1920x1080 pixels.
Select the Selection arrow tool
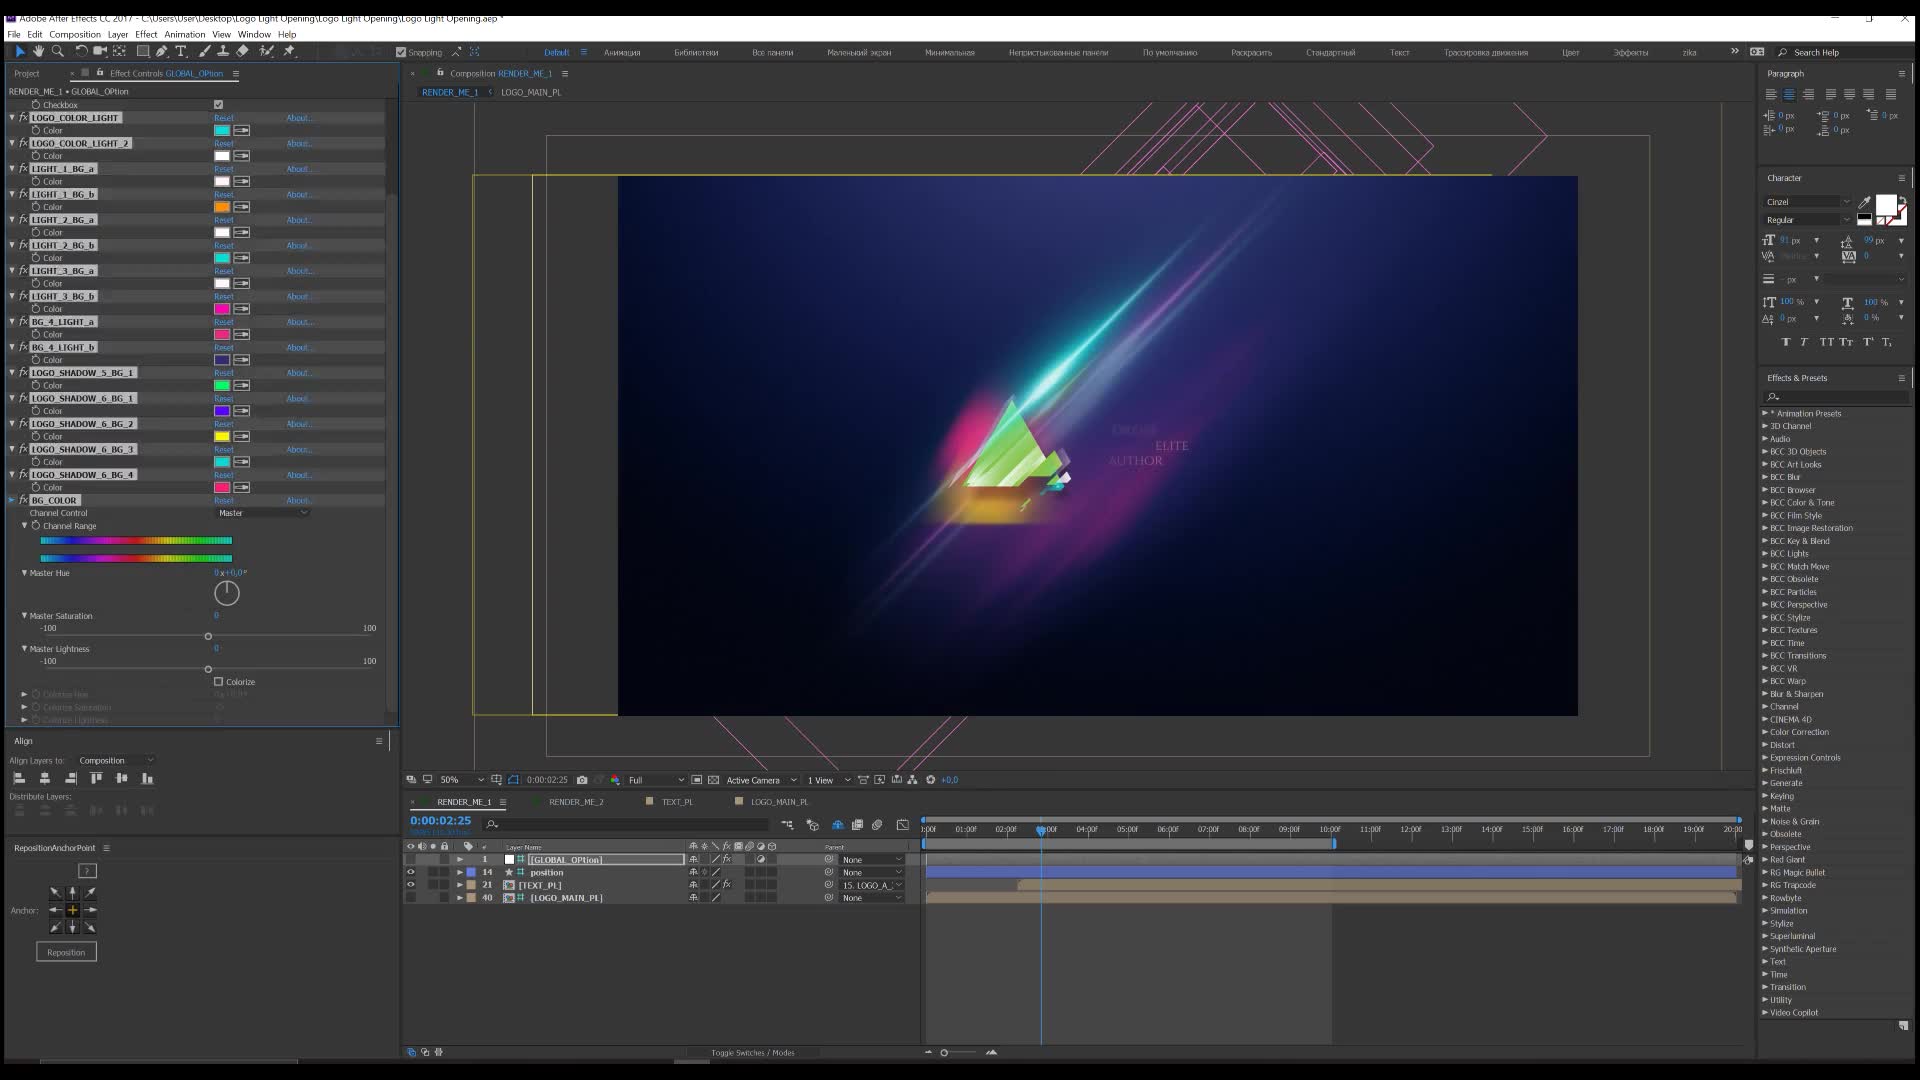[x=19, y=51]
